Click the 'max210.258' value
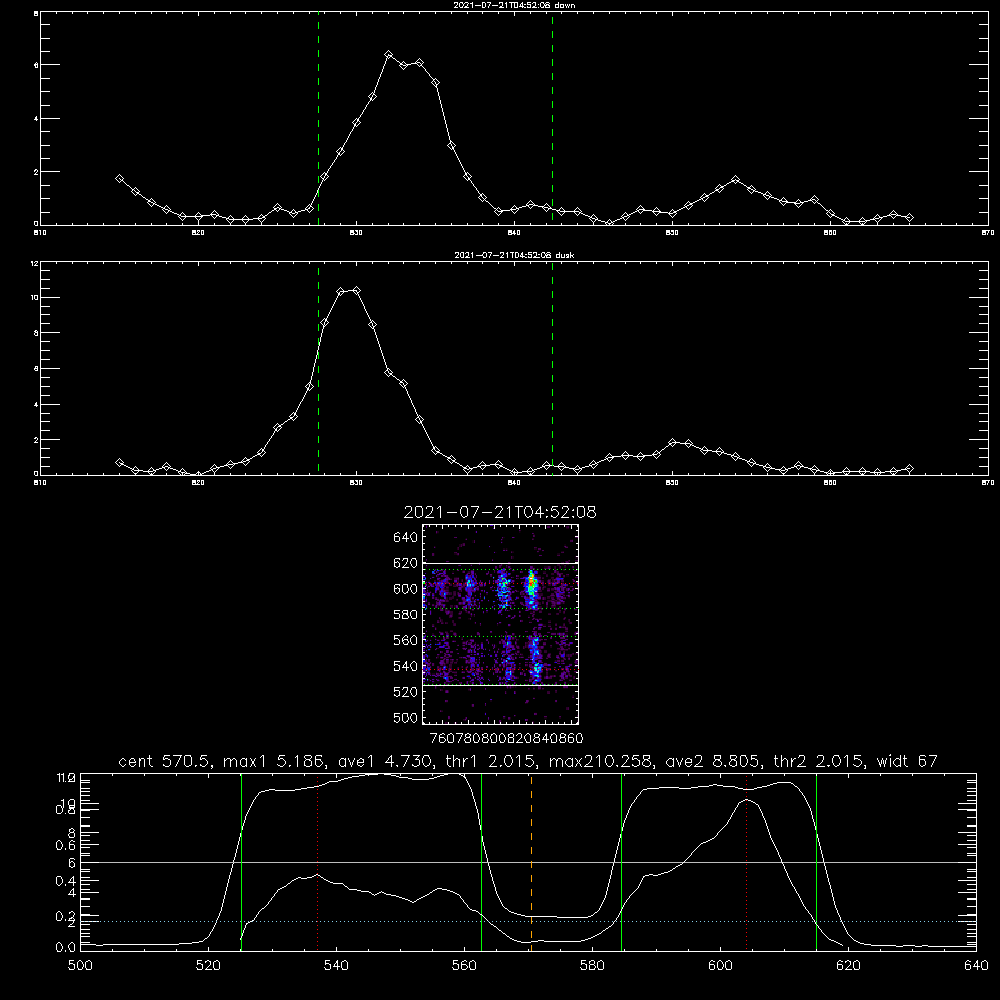The image size is (1000, 1000). point(603,761)
